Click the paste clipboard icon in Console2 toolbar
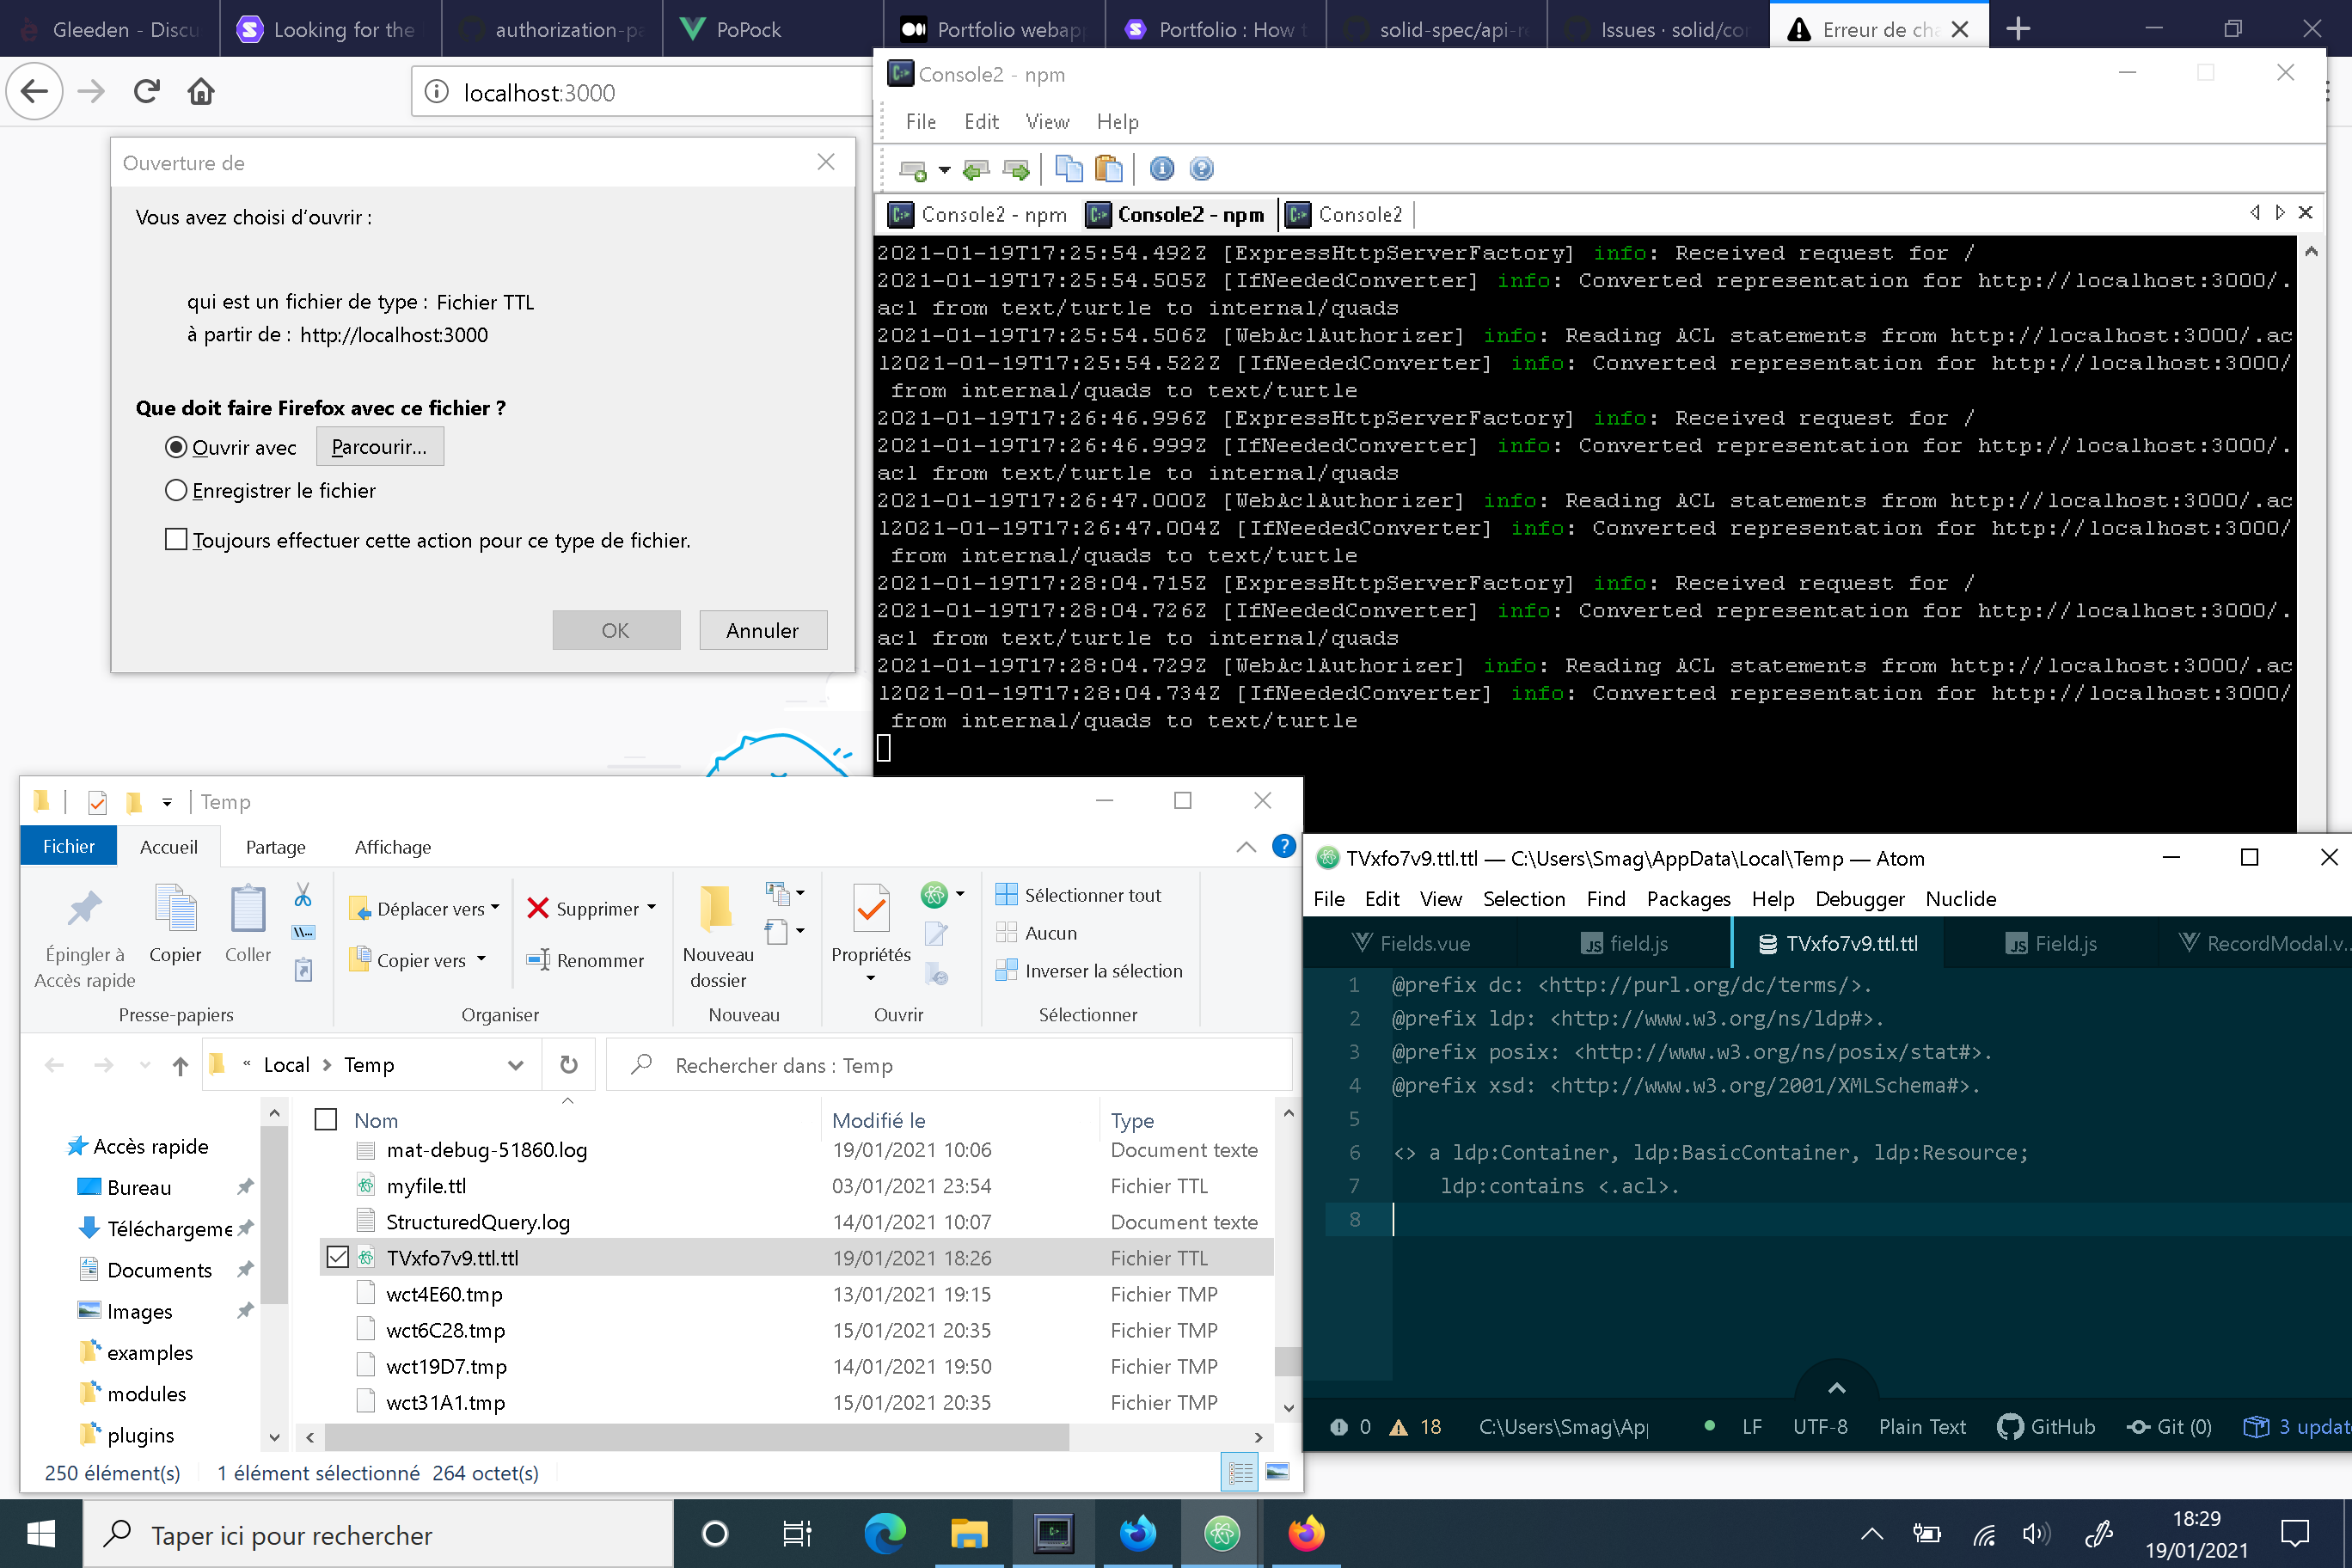 1108,169
